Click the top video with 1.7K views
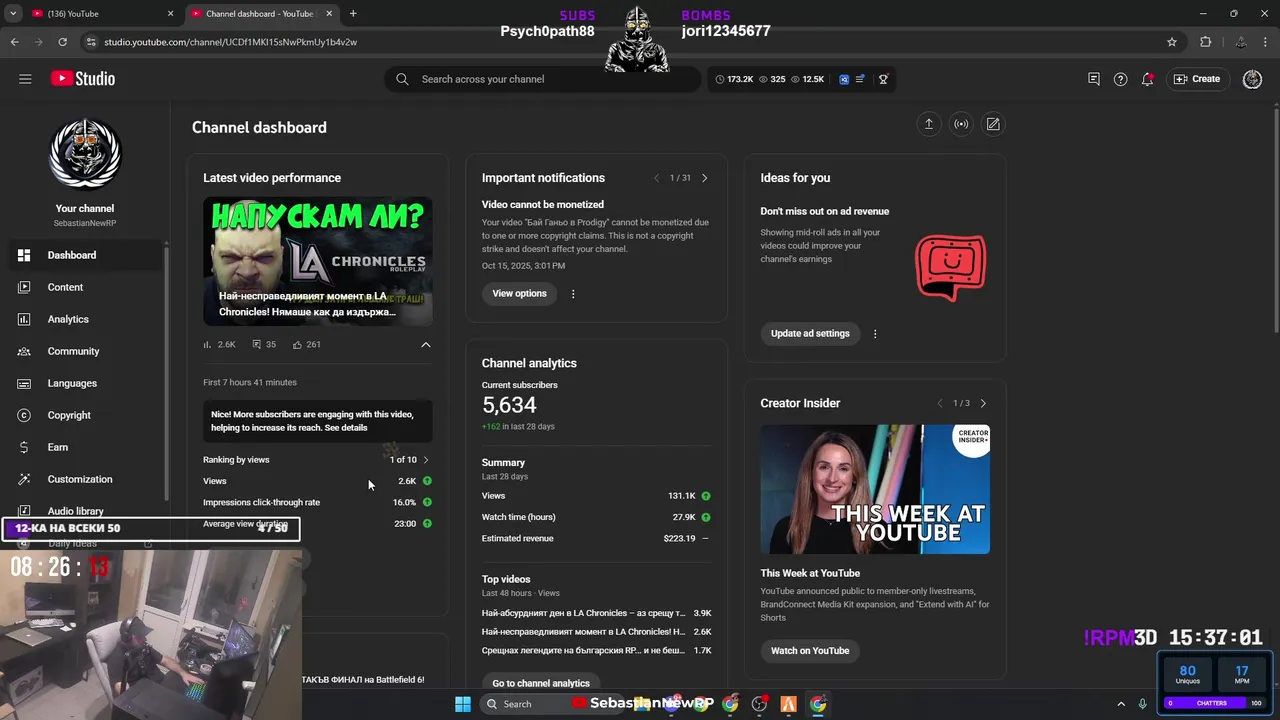Viewport: 1280px width, 720px height. [x=596, y=651]
